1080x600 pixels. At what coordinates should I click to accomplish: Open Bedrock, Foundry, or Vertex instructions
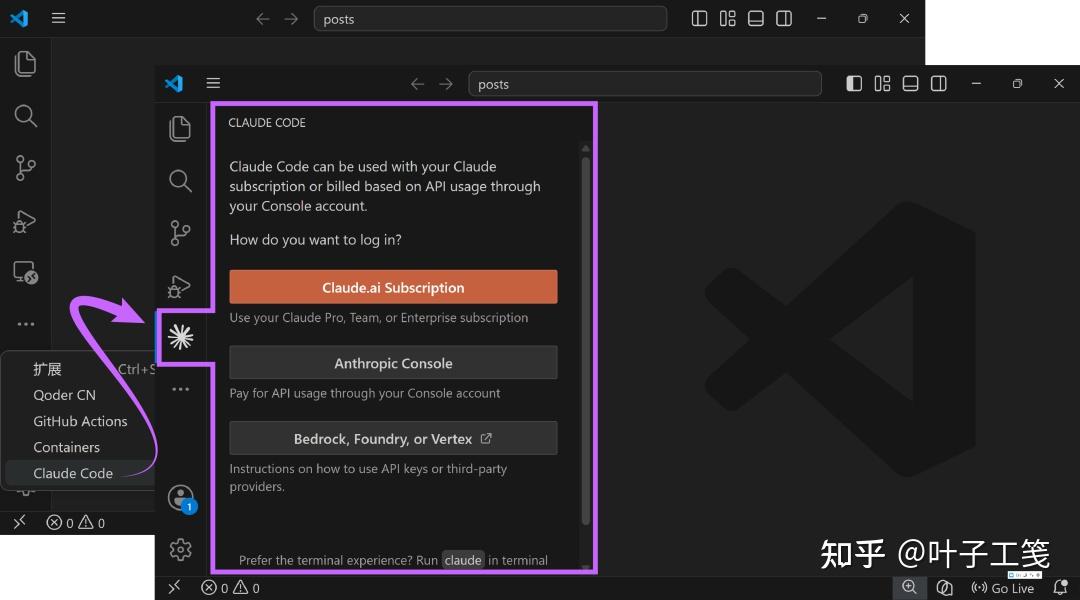coord(393,439)
